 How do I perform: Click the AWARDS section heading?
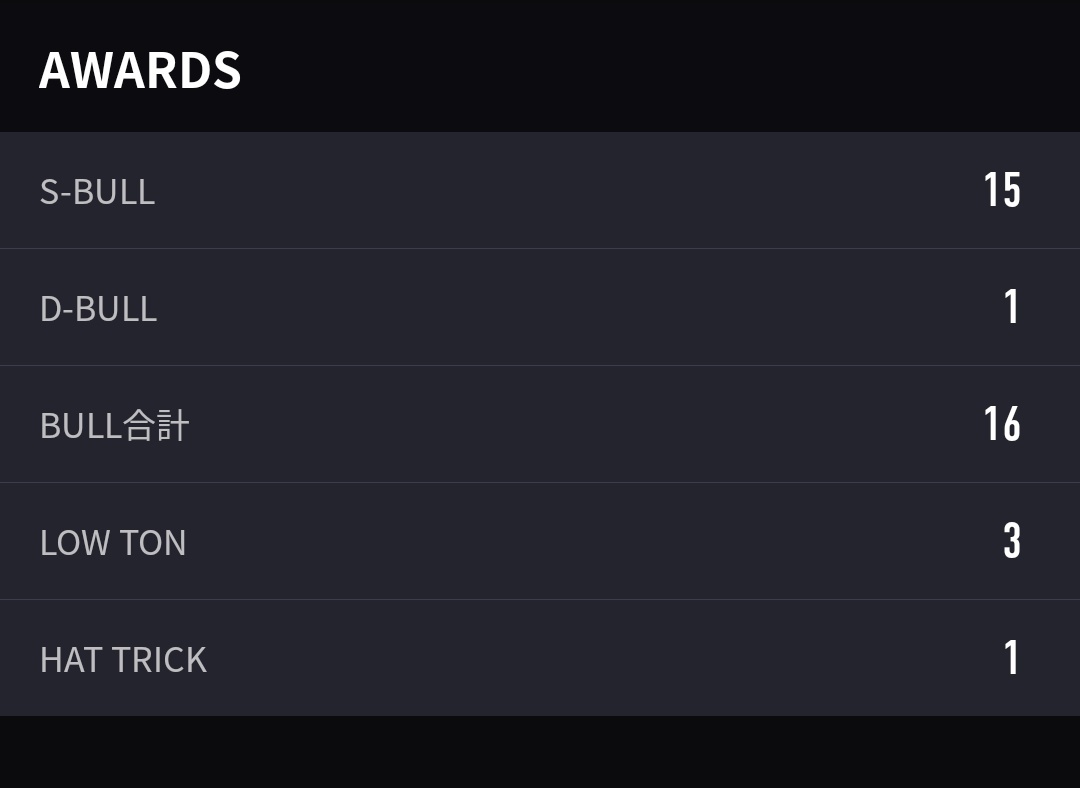[x=140, y=70]
